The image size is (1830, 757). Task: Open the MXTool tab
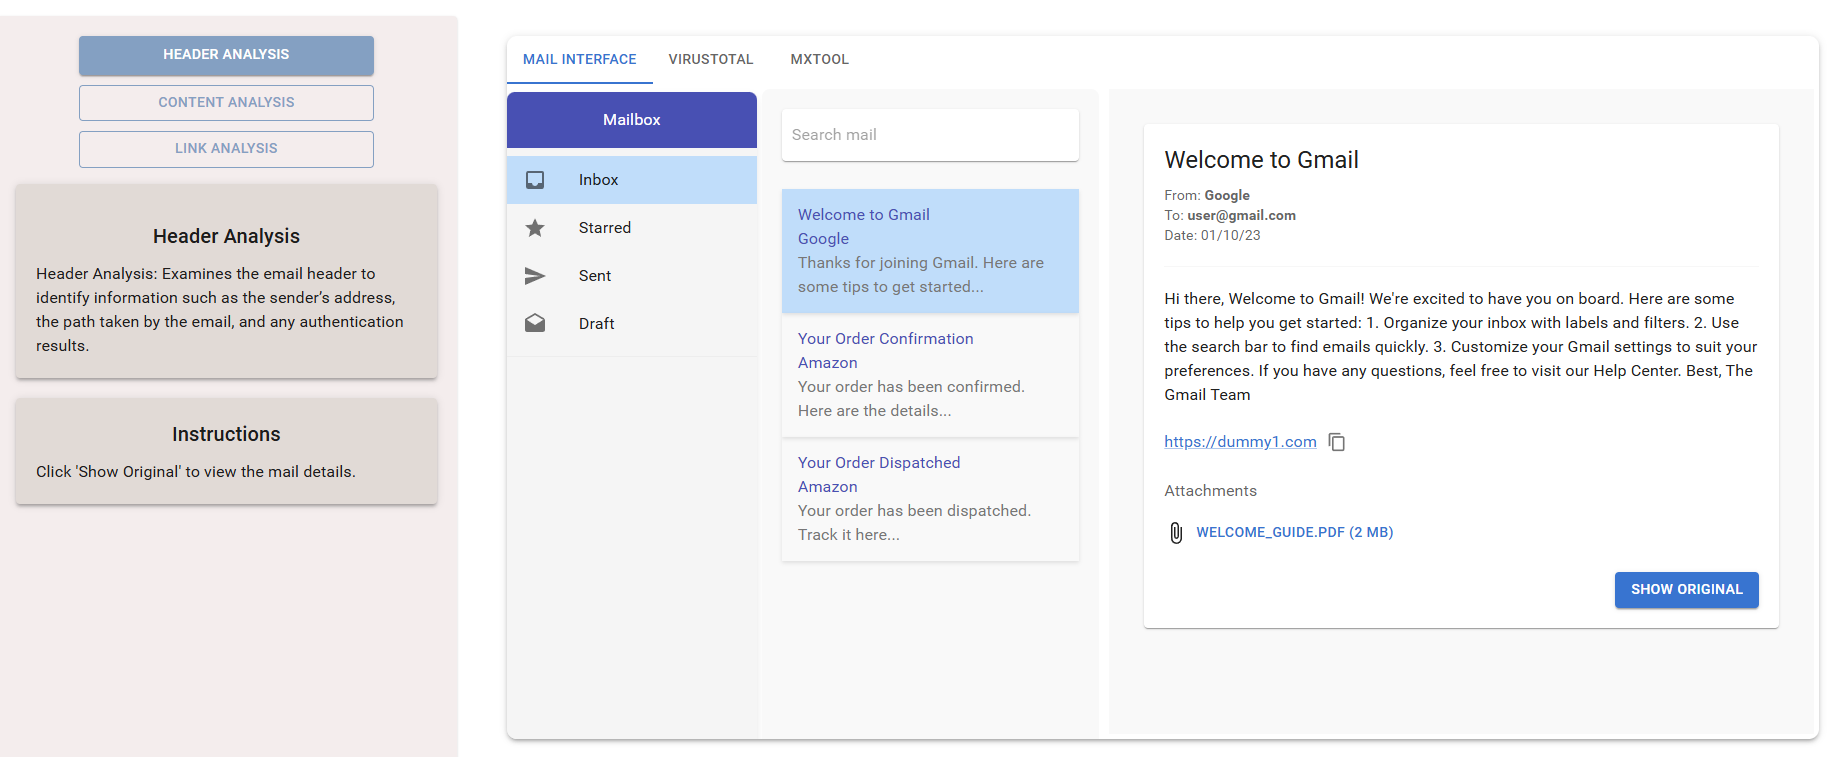coord(819,60)
